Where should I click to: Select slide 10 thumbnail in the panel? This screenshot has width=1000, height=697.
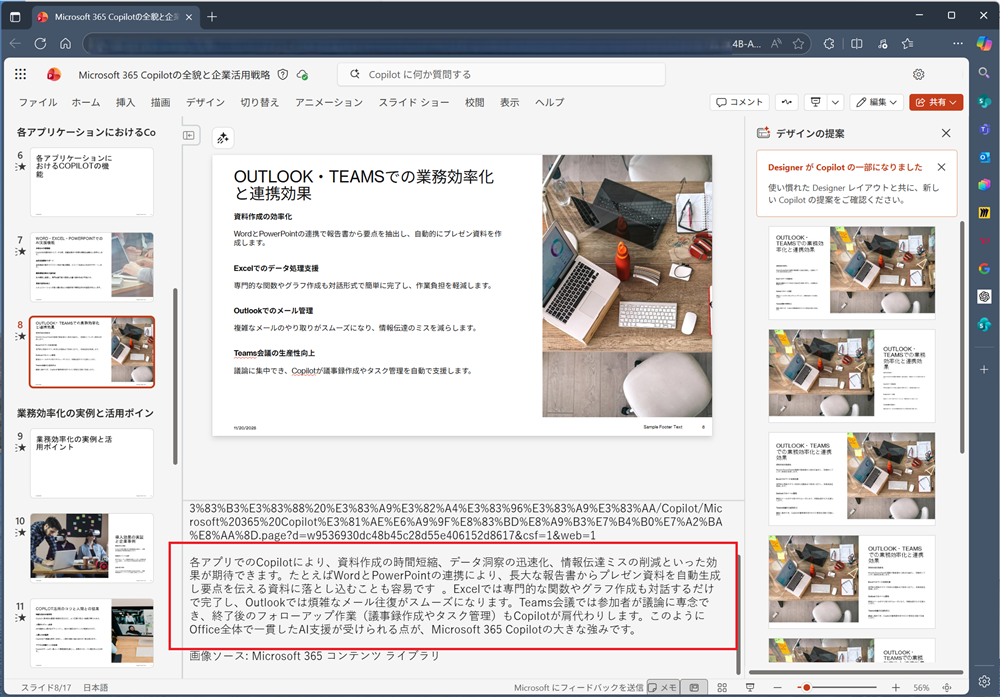point(92,545)
